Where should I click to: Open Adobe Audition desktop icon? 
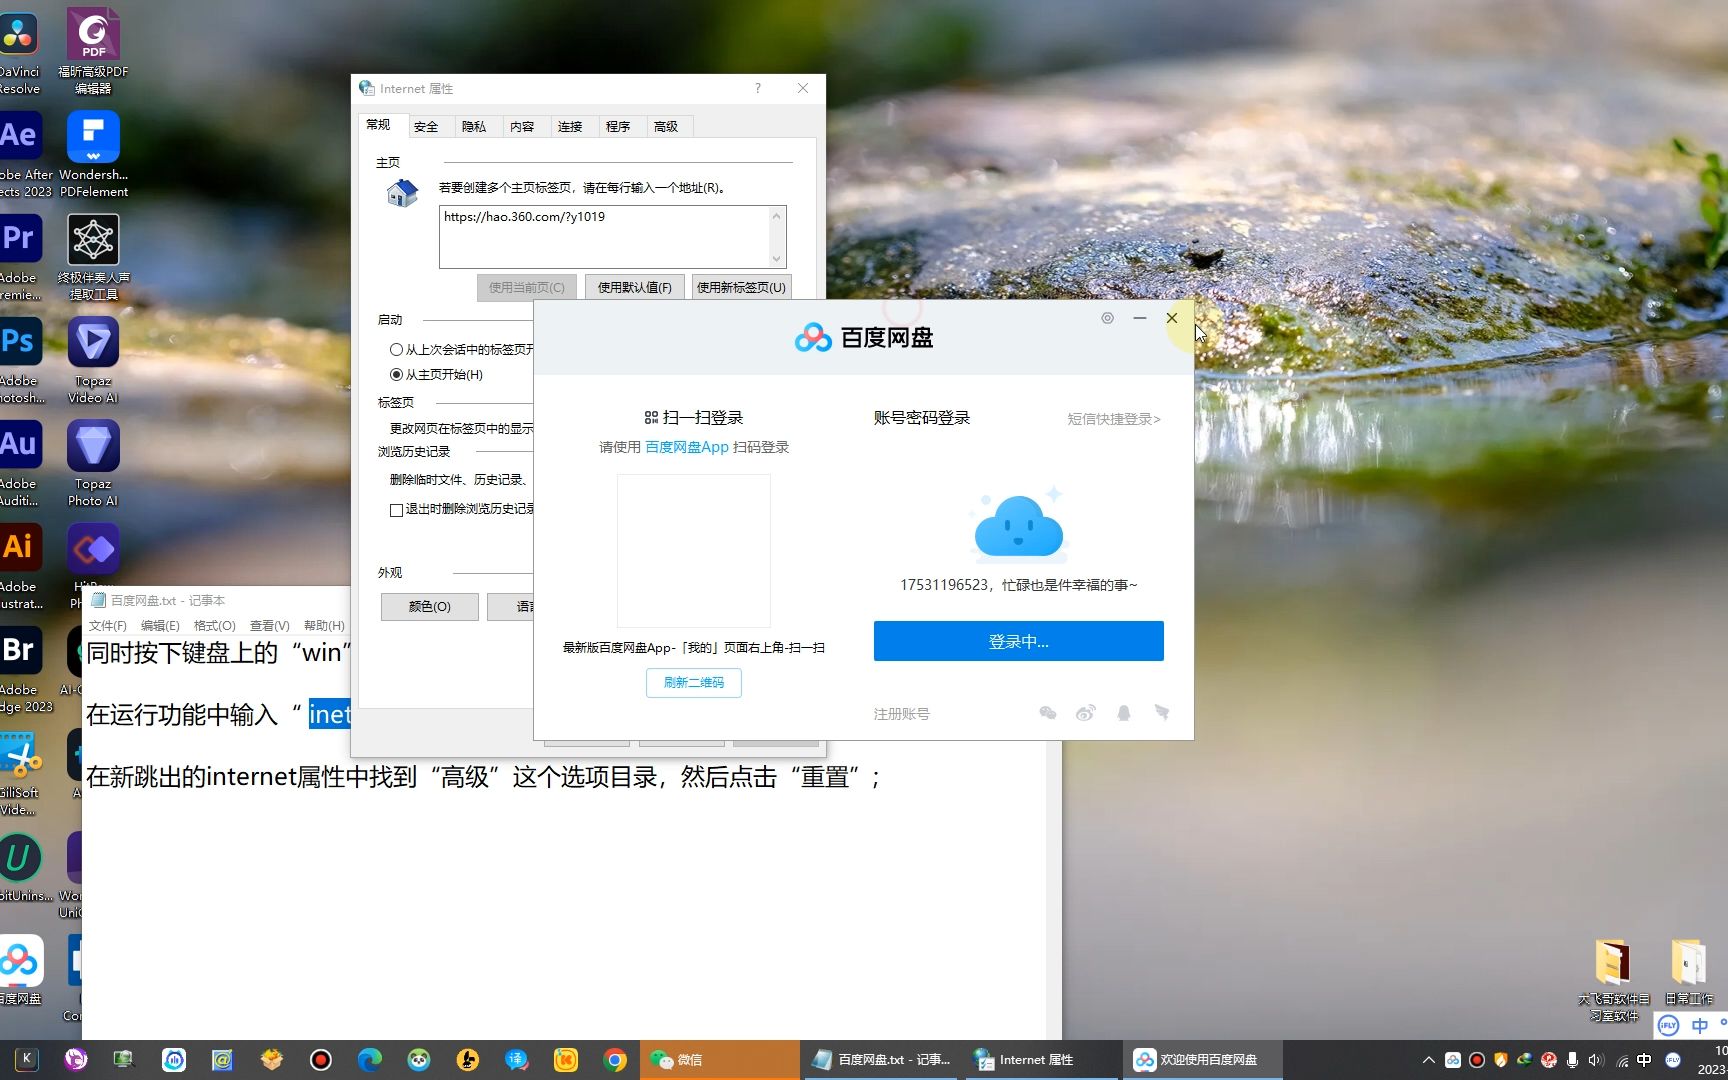(20, 463)
